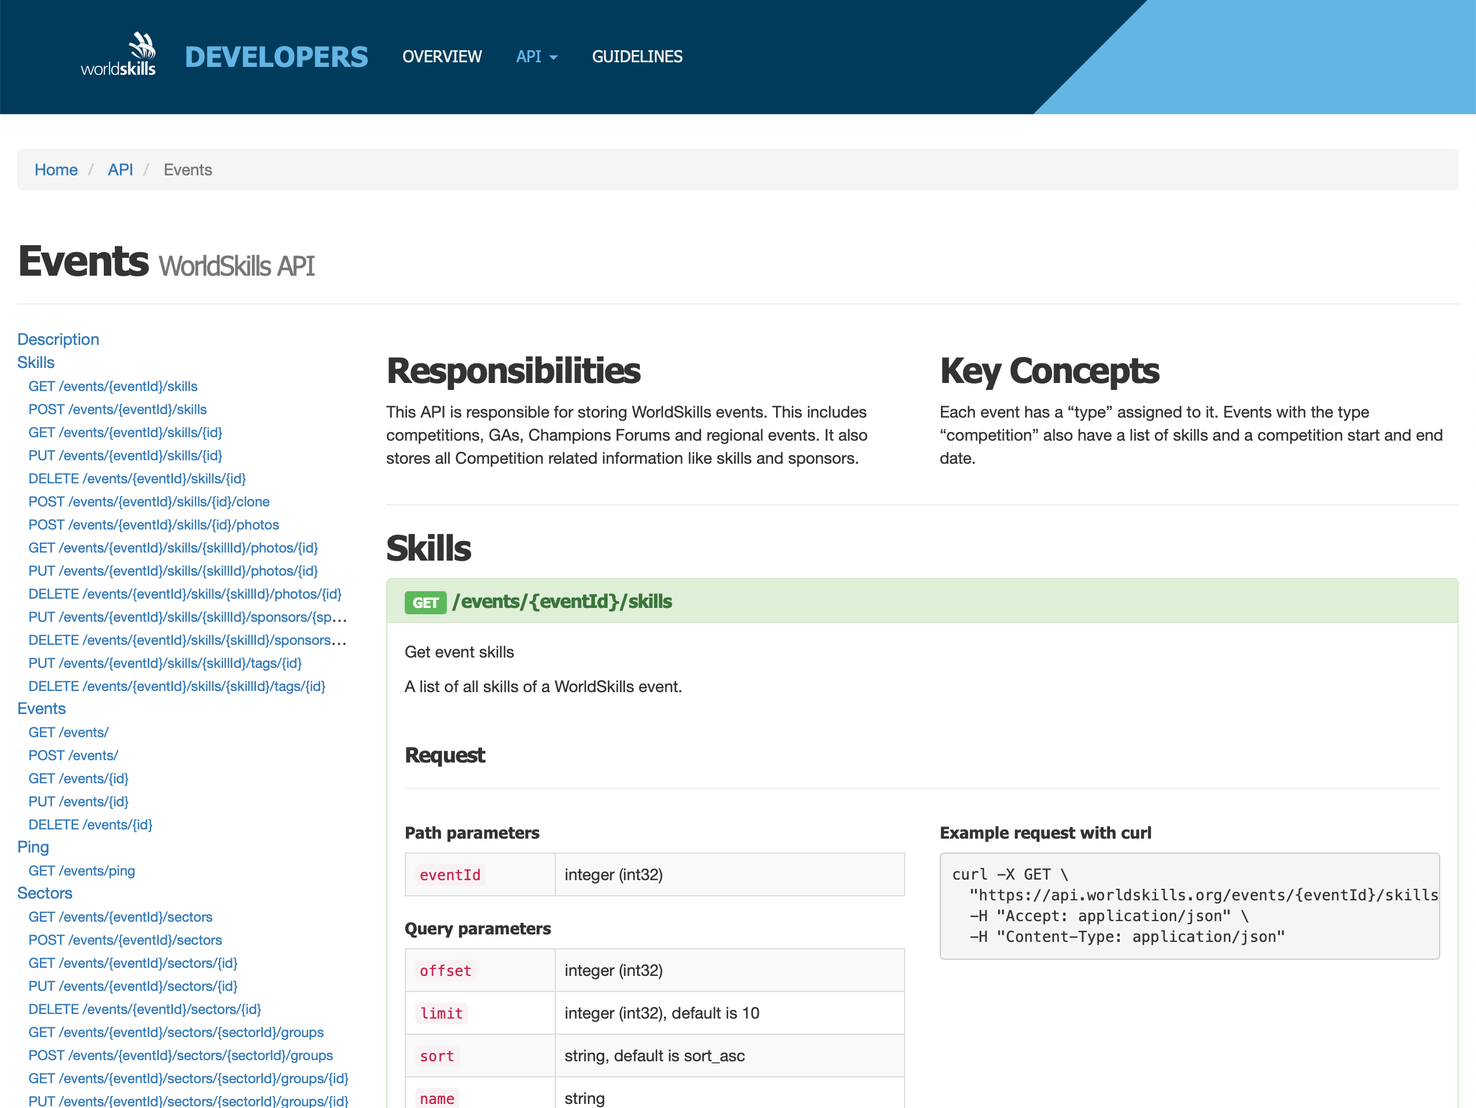Select the sort query parameter
This screenshot has height=1108, width=1476.
(x=436, y=1056)
